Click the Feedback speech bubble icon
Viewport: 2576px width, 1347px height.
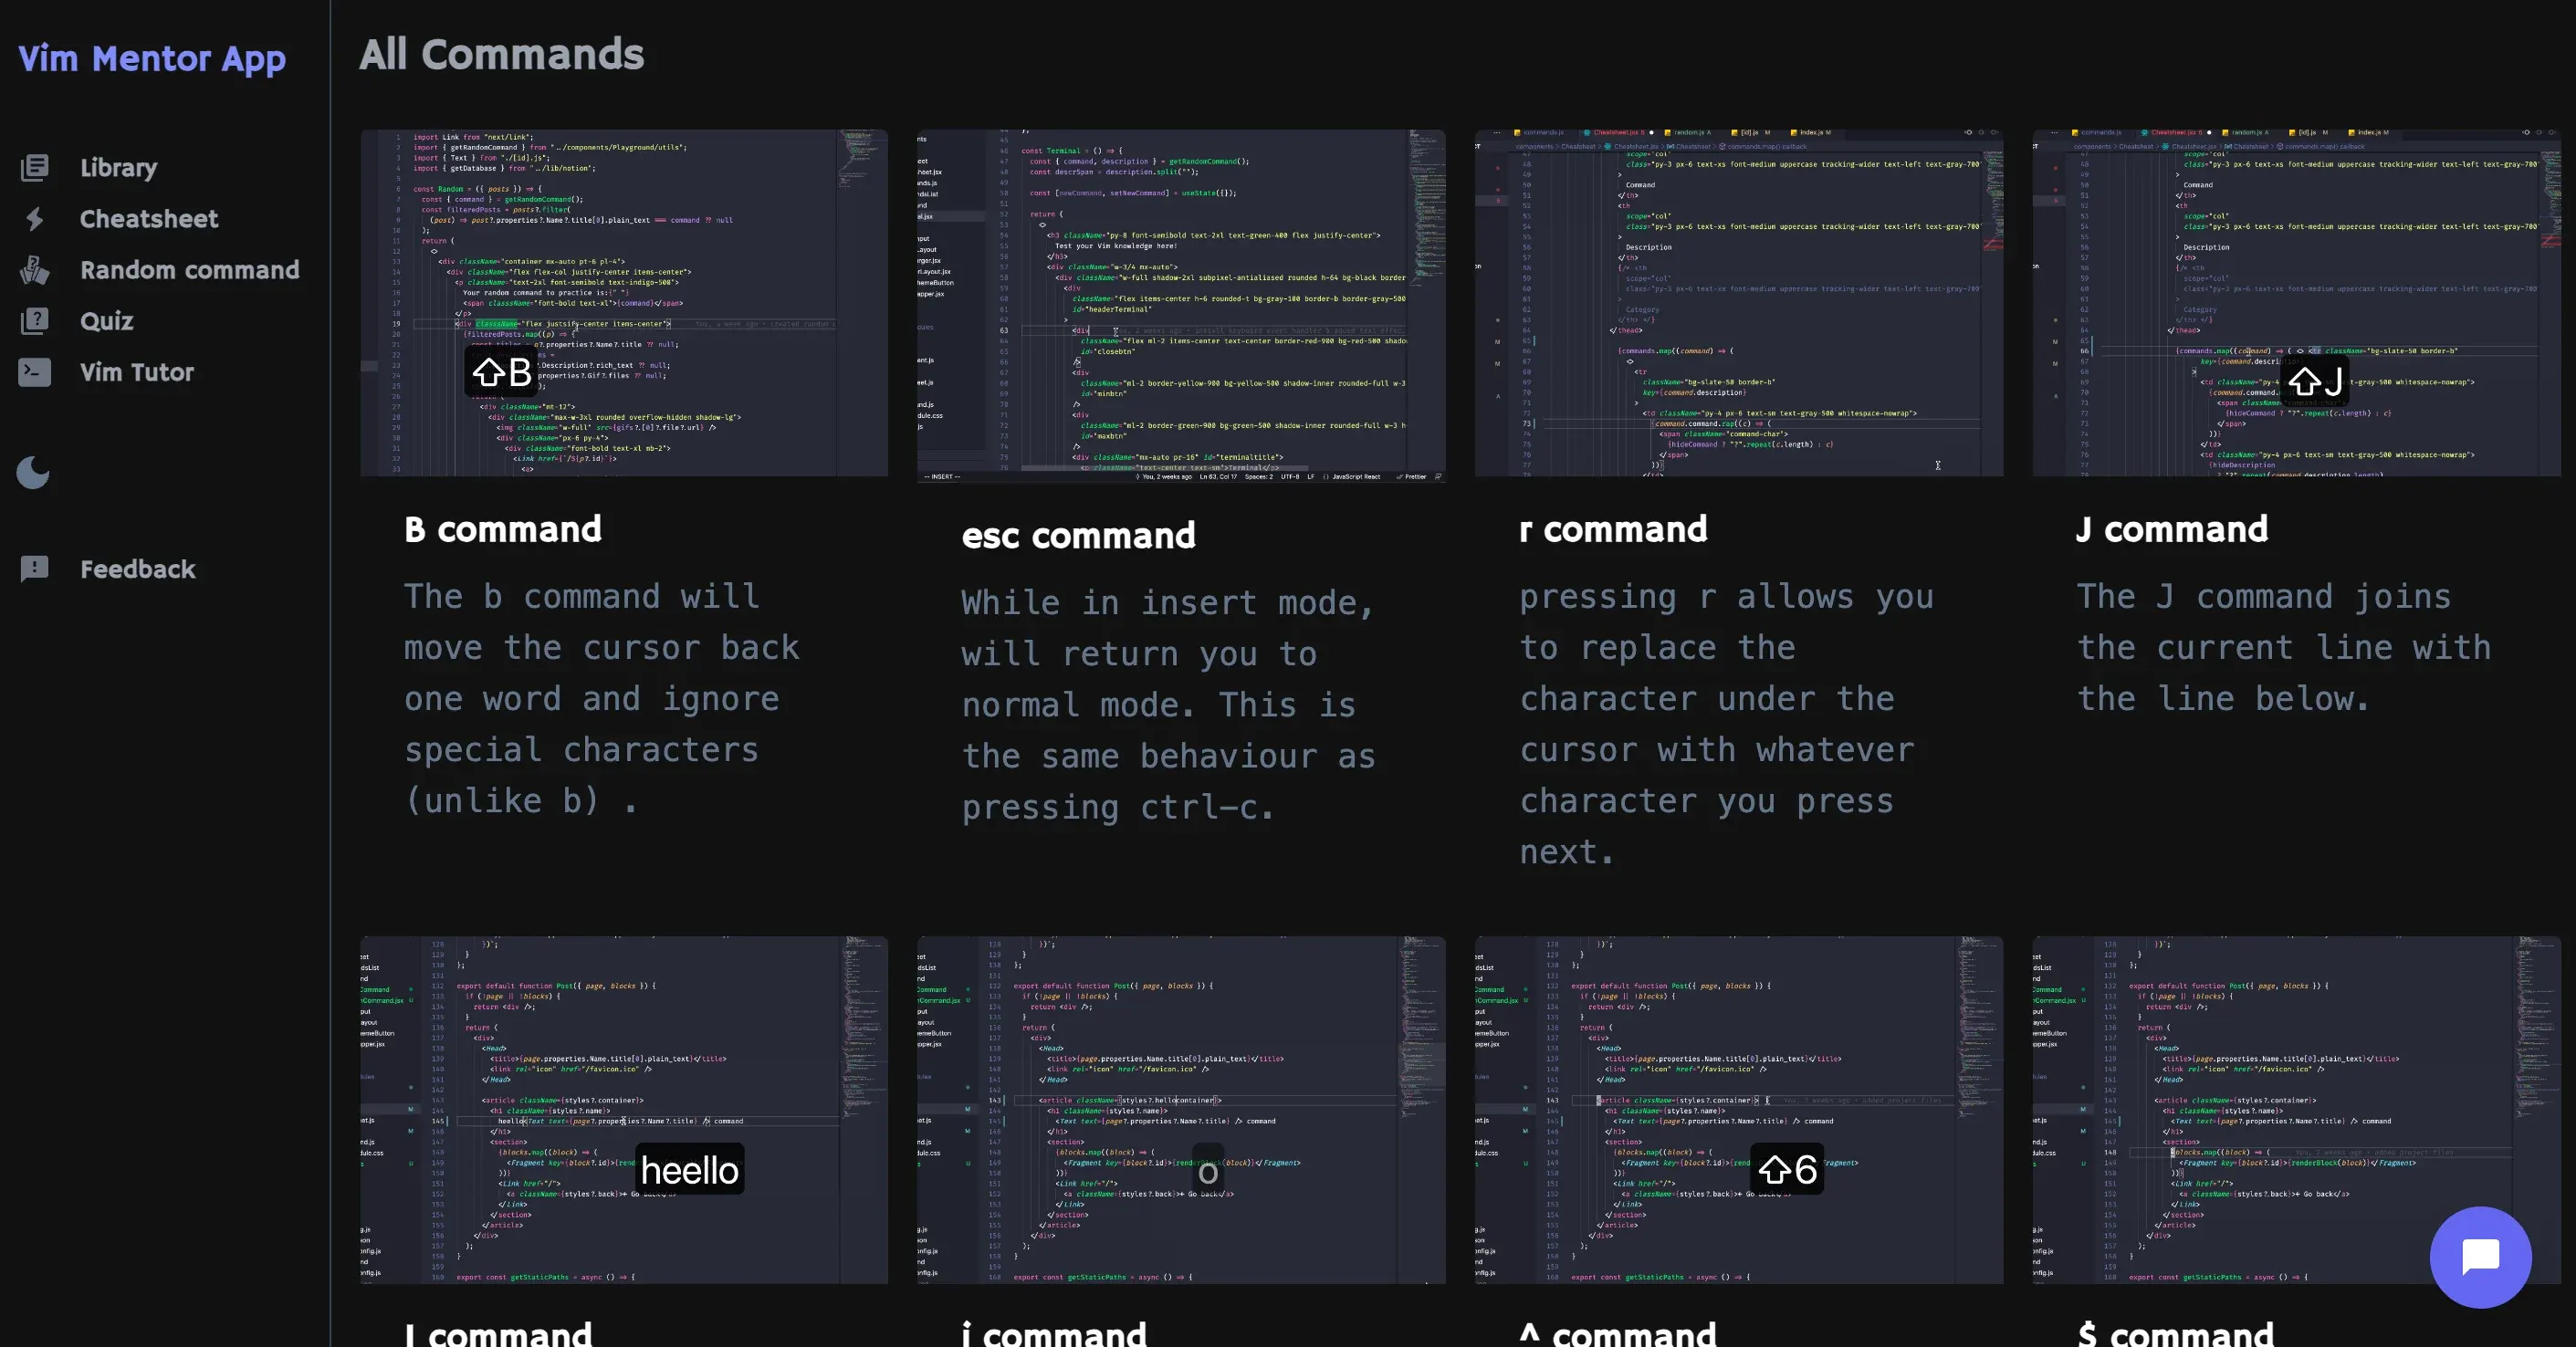click(35, 569)
